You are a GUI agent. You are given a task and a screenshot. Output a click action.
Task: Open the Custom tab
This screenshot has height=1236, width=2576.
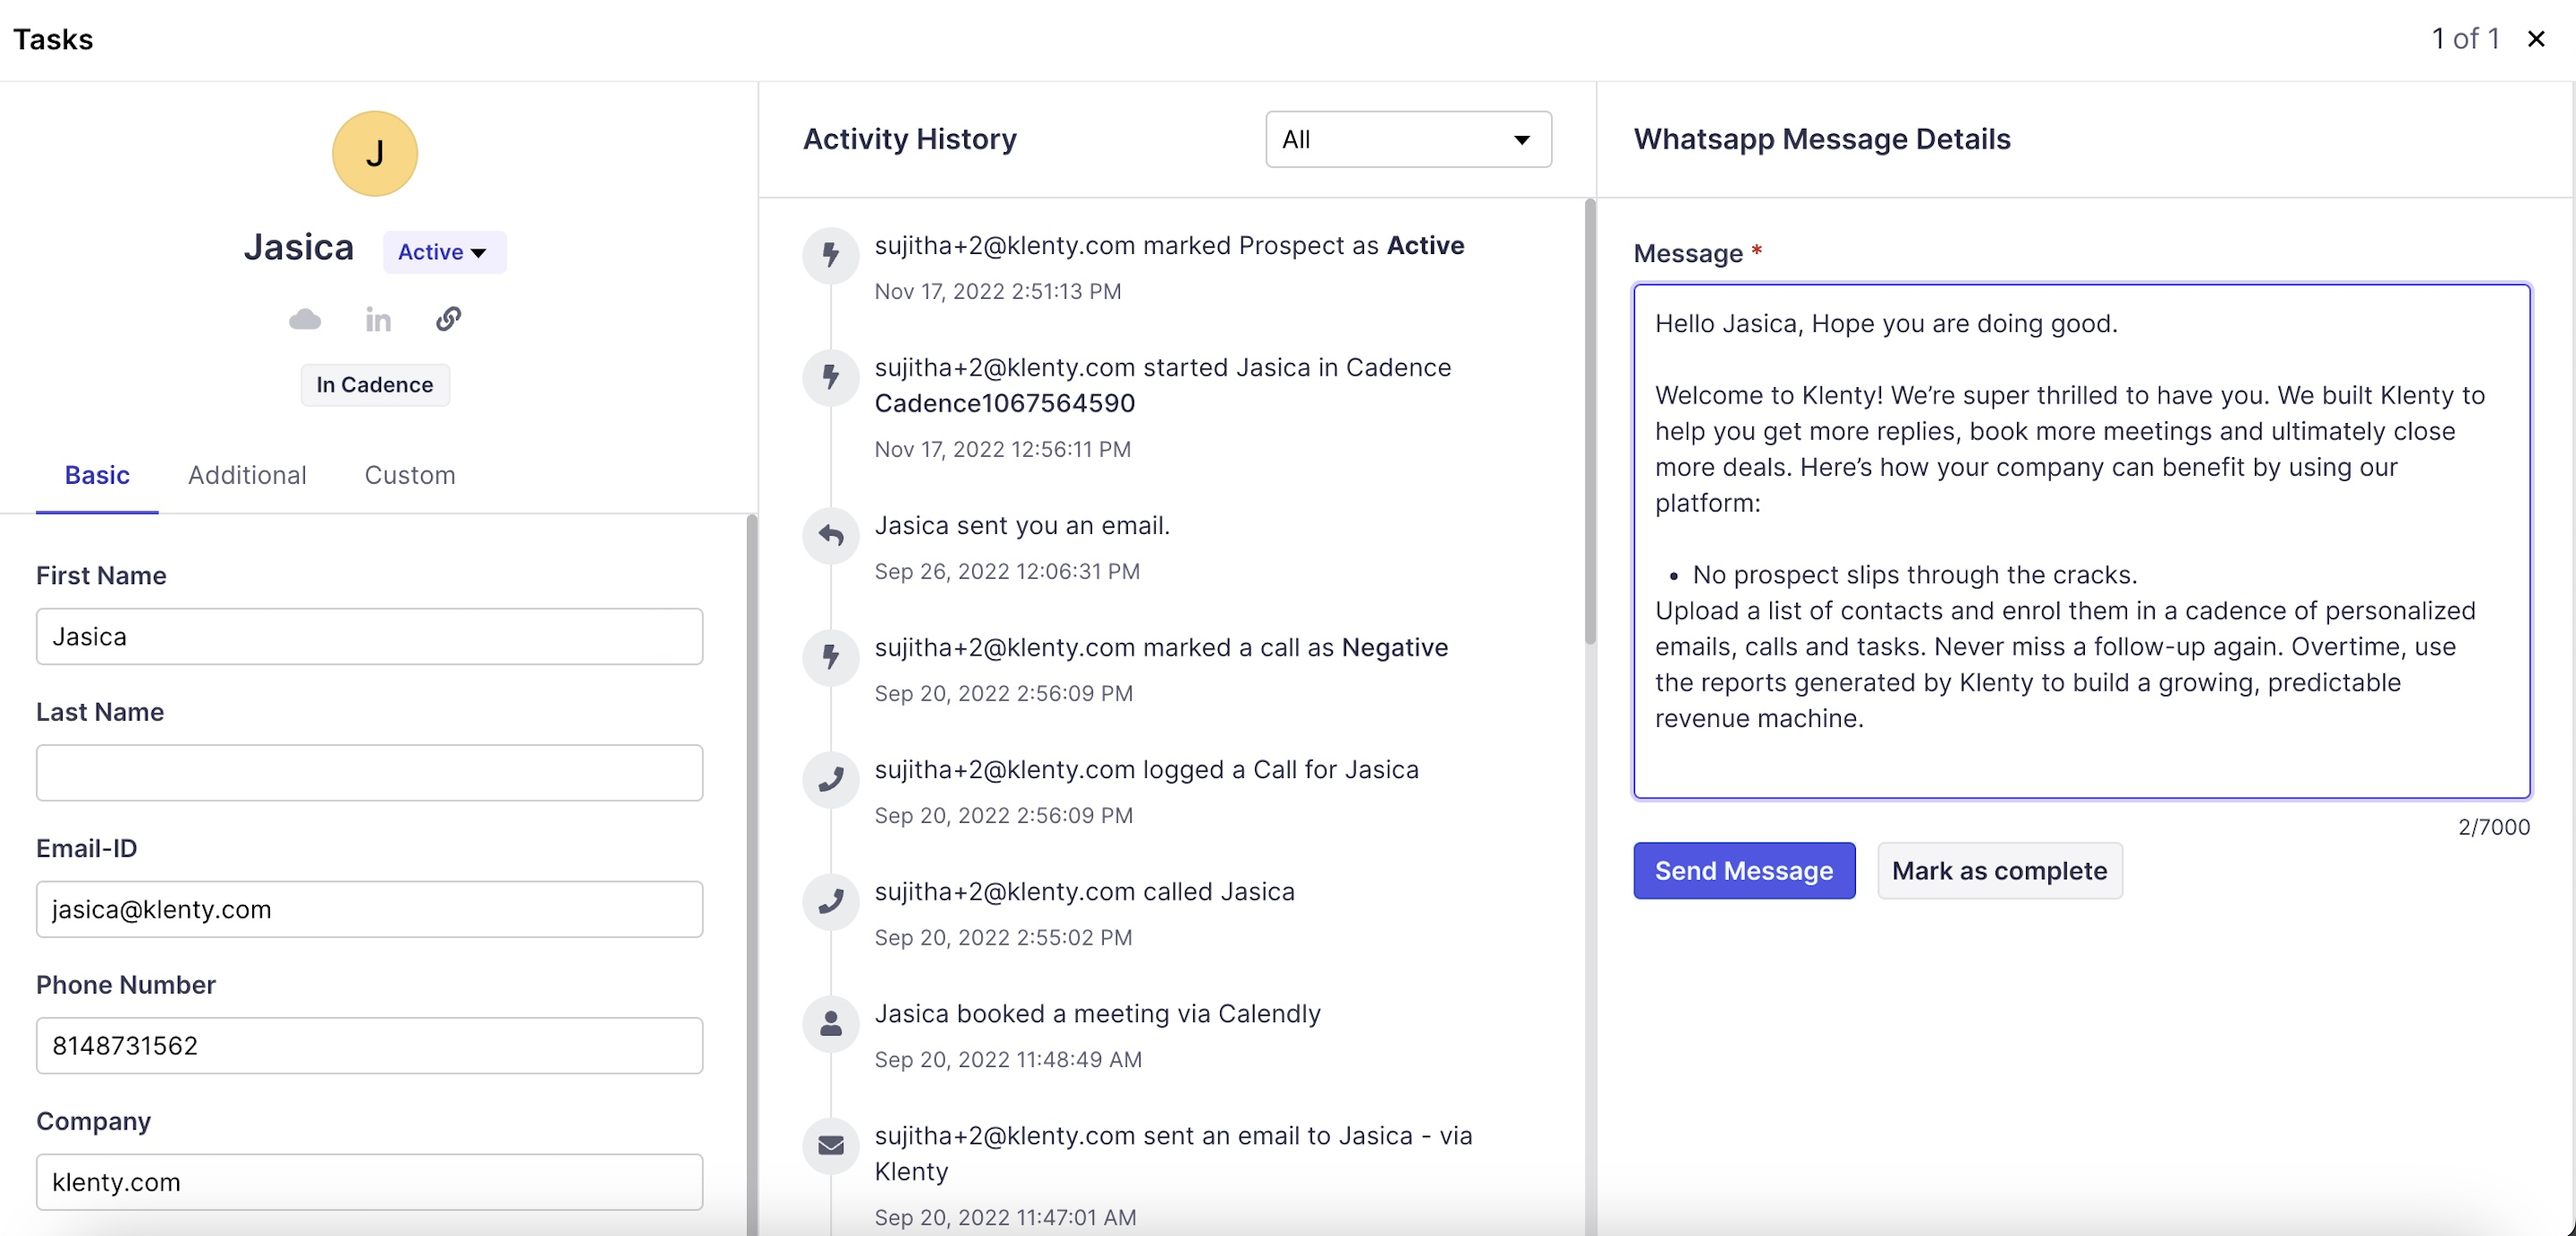coord(410,475)
